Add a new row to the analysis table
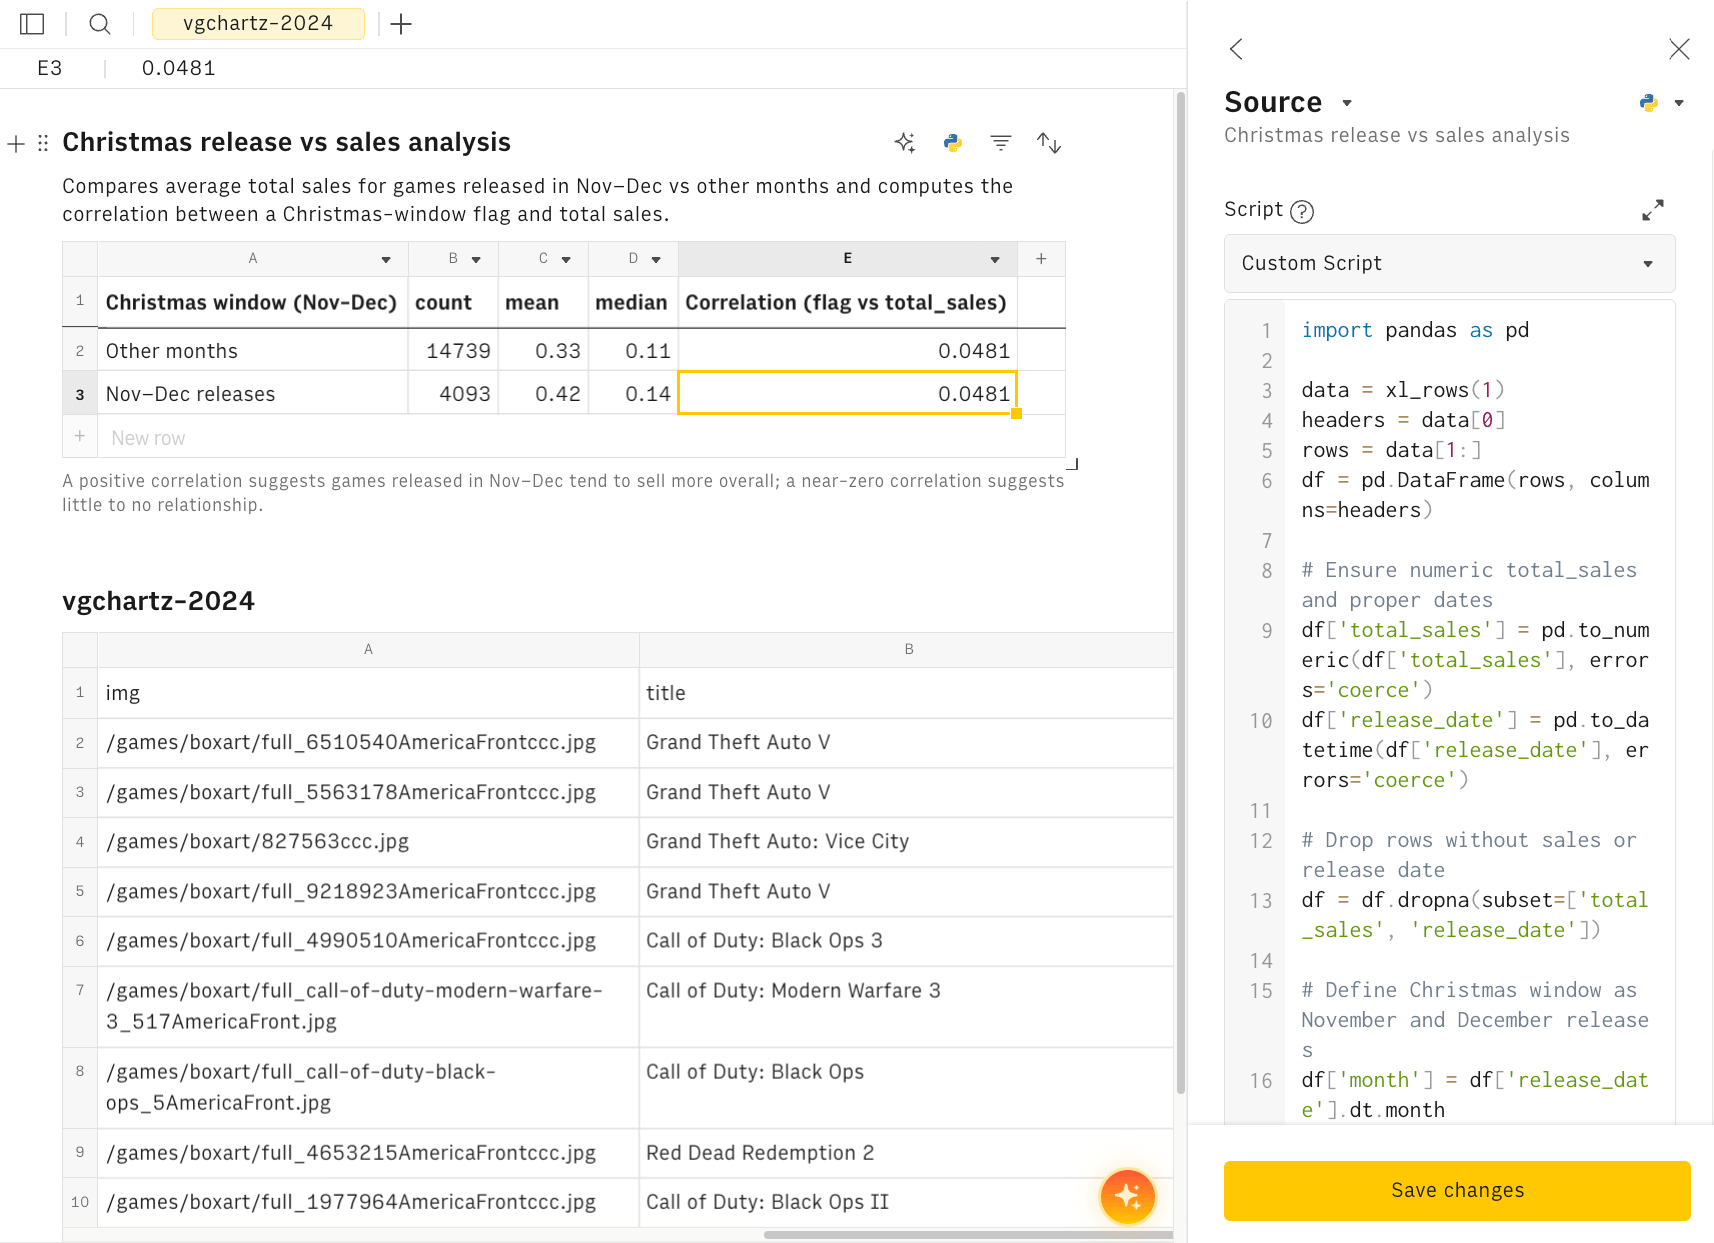Screen dimensions: 1714x1243 [79, 436]
